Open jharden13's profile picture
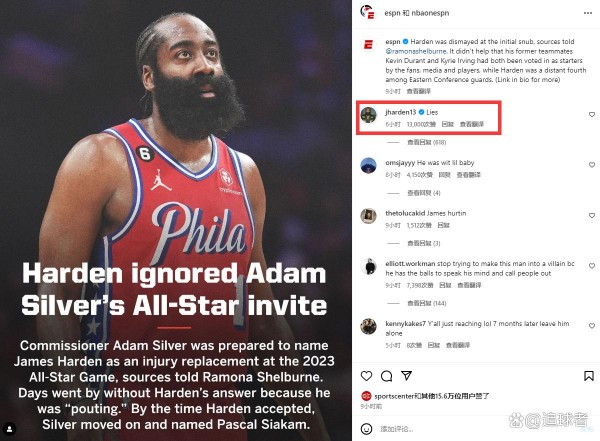Image resolution: width=600 pixels, height=441 pixels. click(368, 115)
